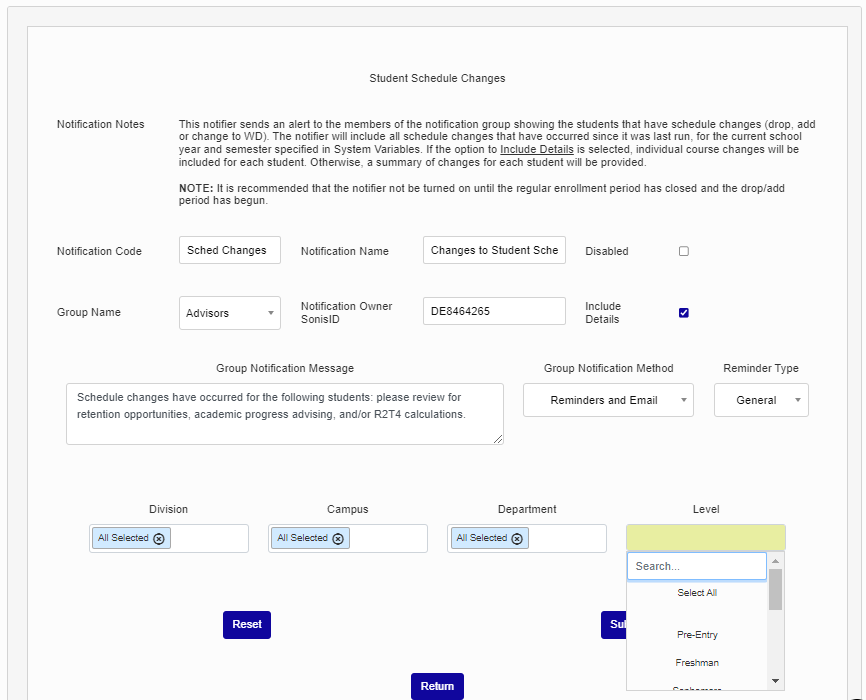Remove All Selected tag in Campus
The height and width of the screenshot is (700, 866).
coord(338,538)
